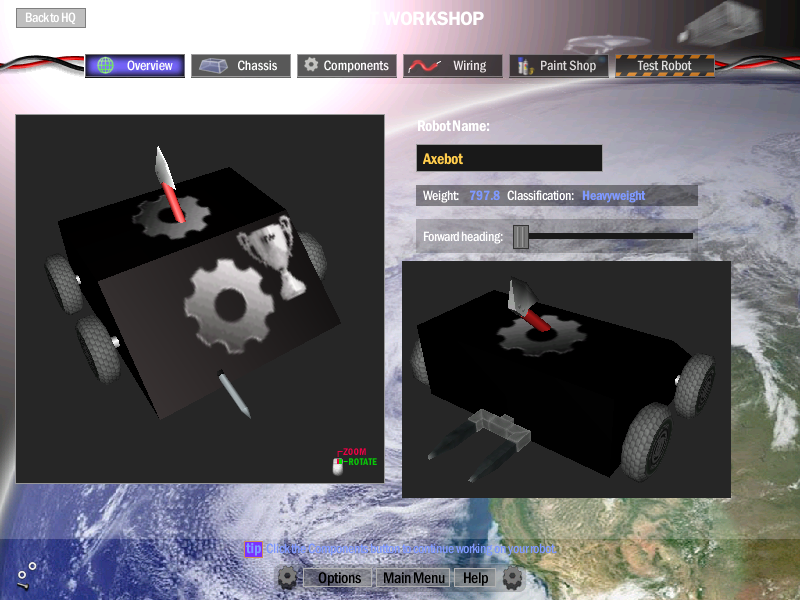Click the gear icon on Components
800x600 pixels.
click(x=311, y=65)
